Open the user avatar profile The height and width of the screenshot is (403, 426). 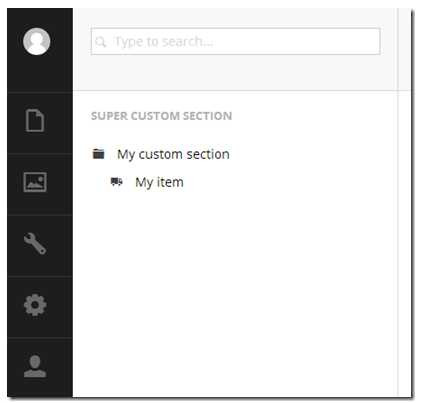[x=37, y=41]
